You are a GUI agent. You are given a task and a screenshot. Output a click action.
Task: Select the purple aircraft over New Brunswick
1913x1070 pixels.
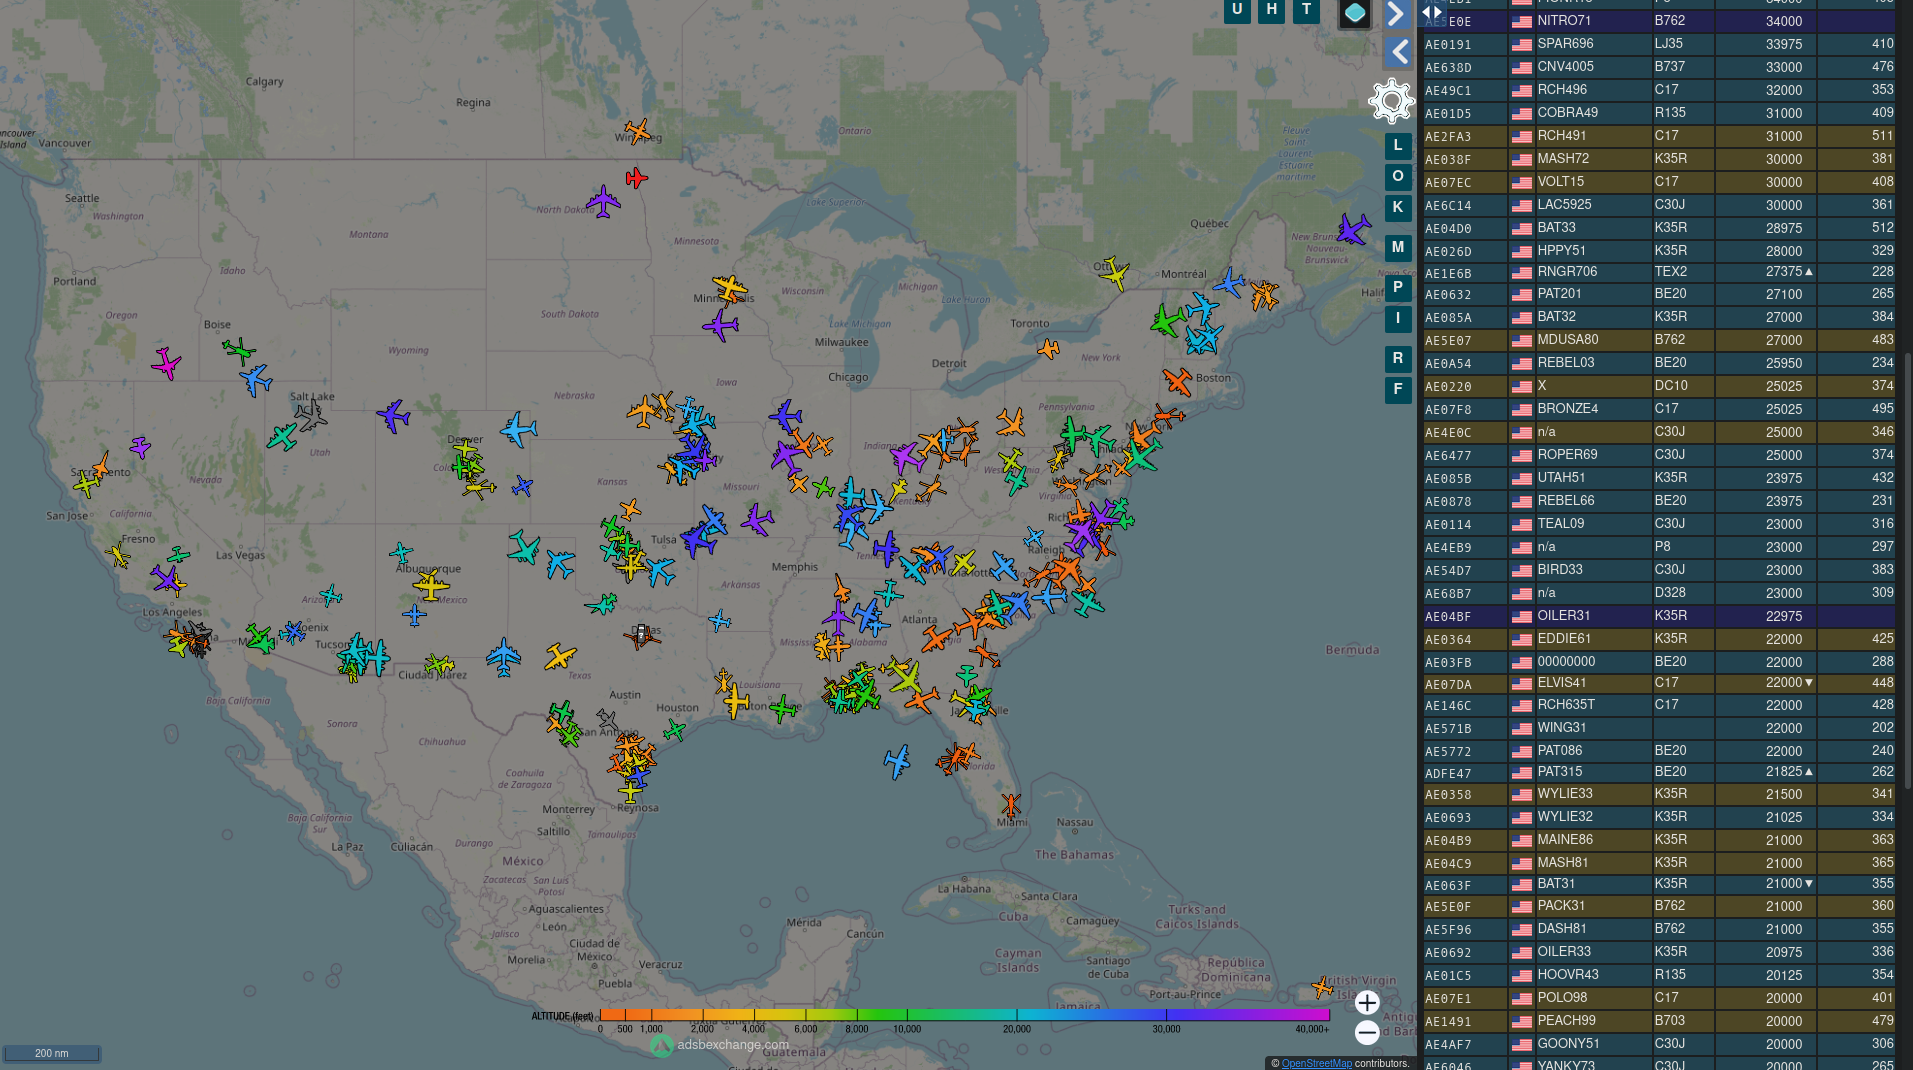click(1353, 228)
